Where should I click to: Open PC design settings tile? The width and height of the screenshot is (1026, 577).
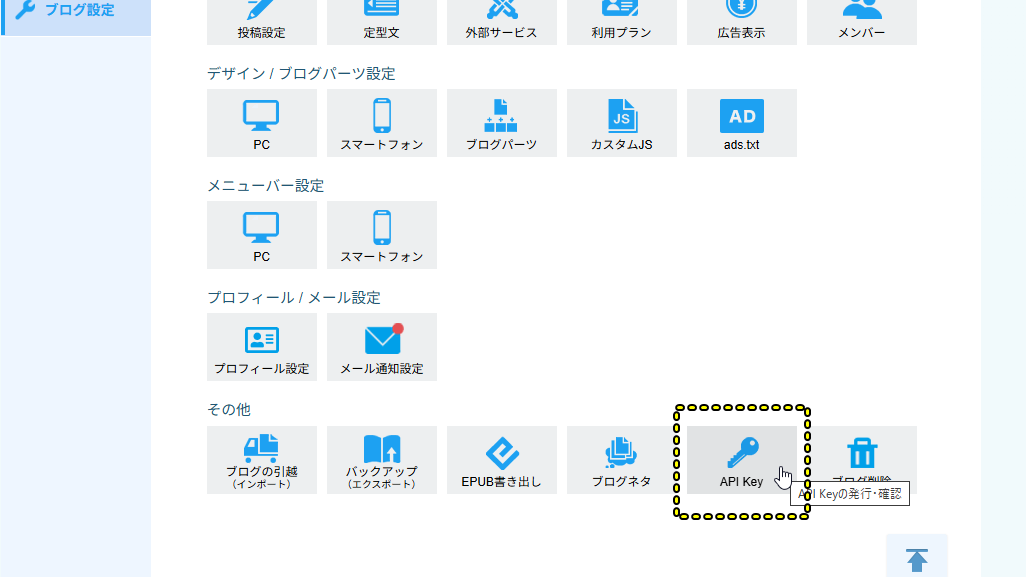262,123
